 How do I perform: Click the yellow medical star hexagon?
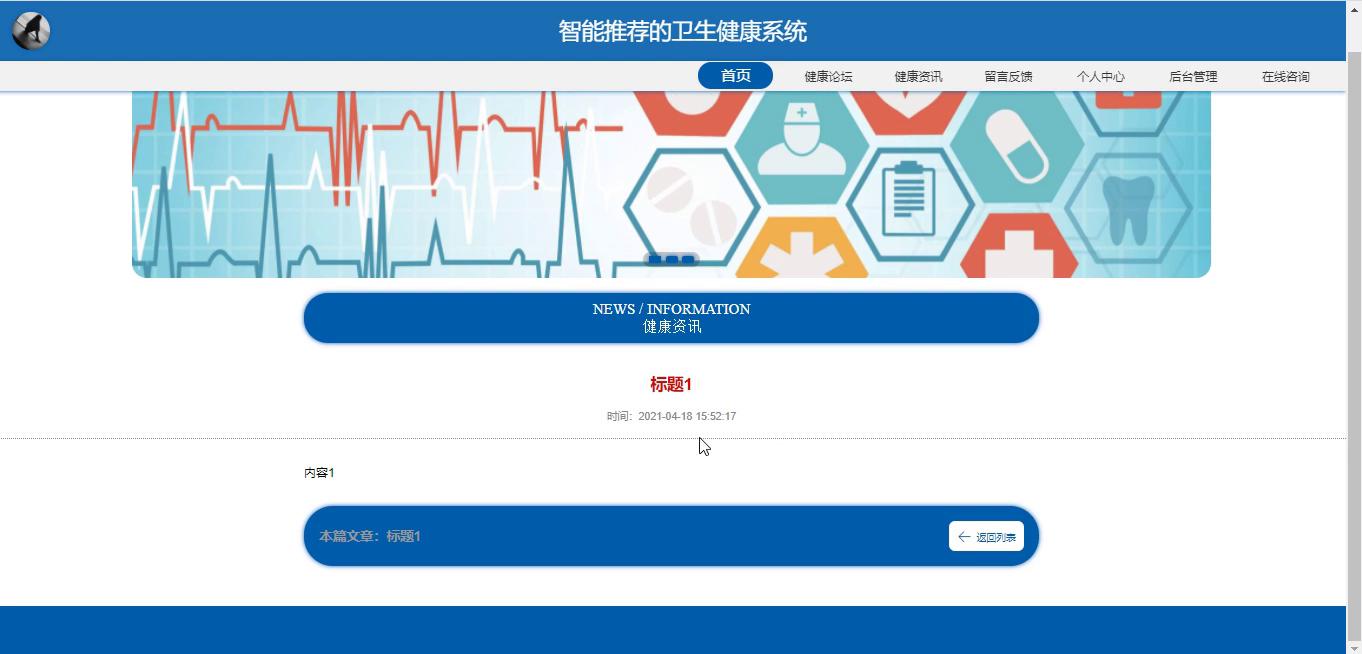(801, 253)
